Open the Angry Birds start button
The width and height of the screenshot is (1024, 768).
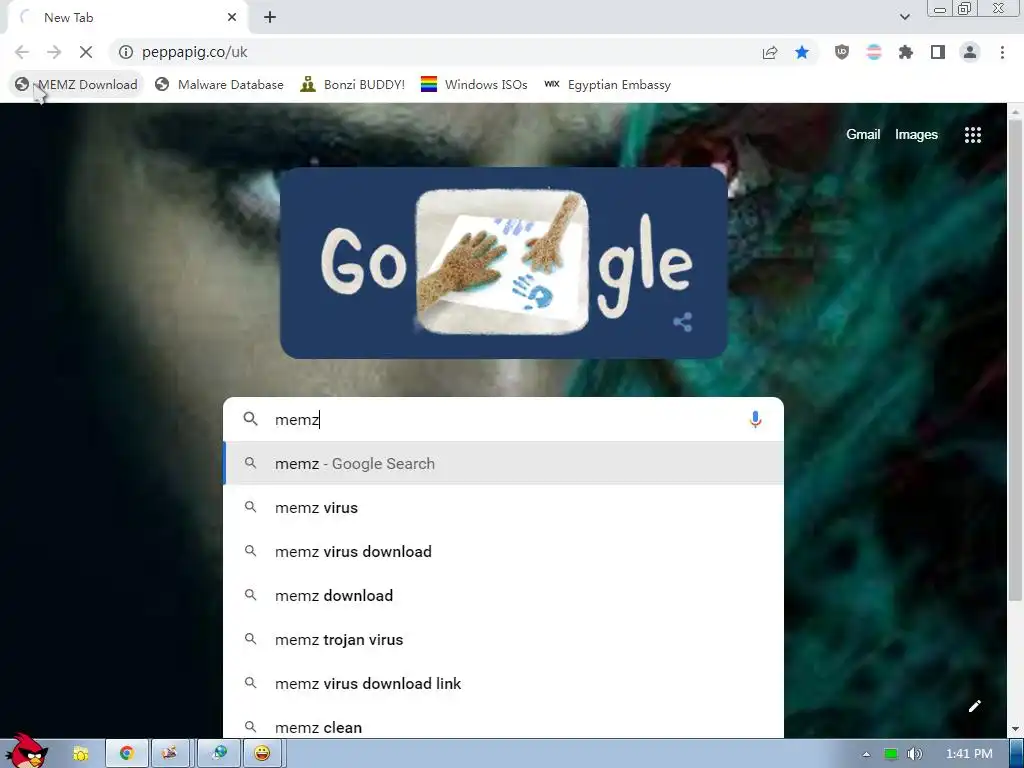(x=26, y=751)
